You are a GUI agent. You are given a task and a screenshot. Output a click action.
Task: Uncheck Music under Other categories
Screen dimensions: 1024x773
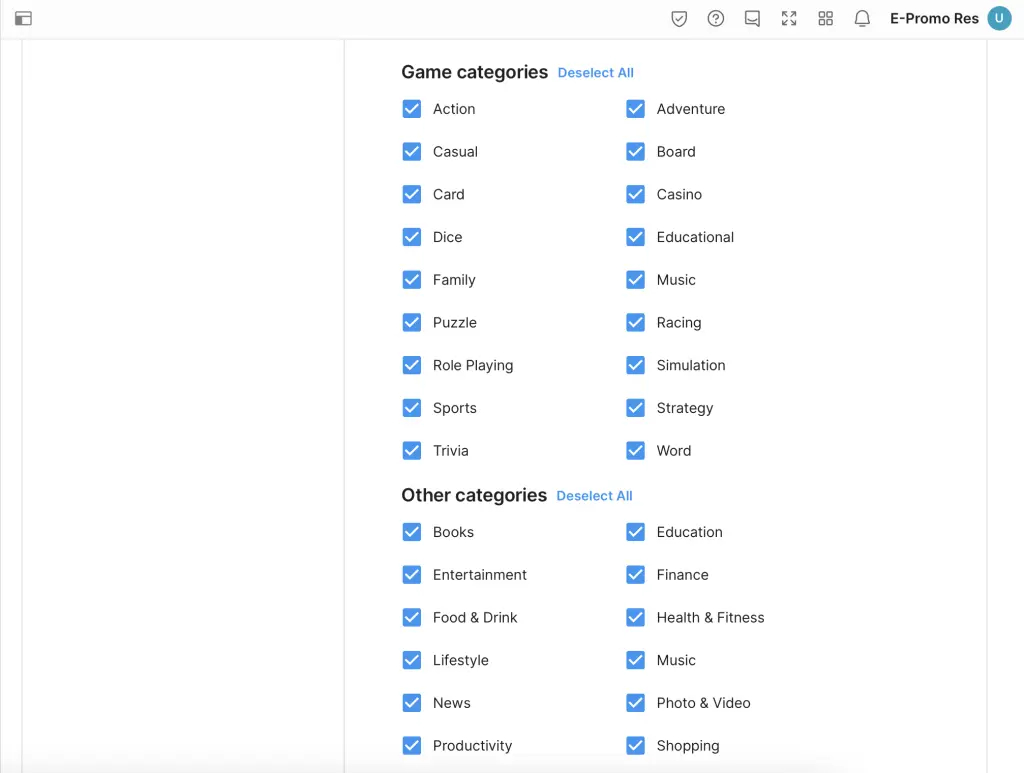coord(635,660)
